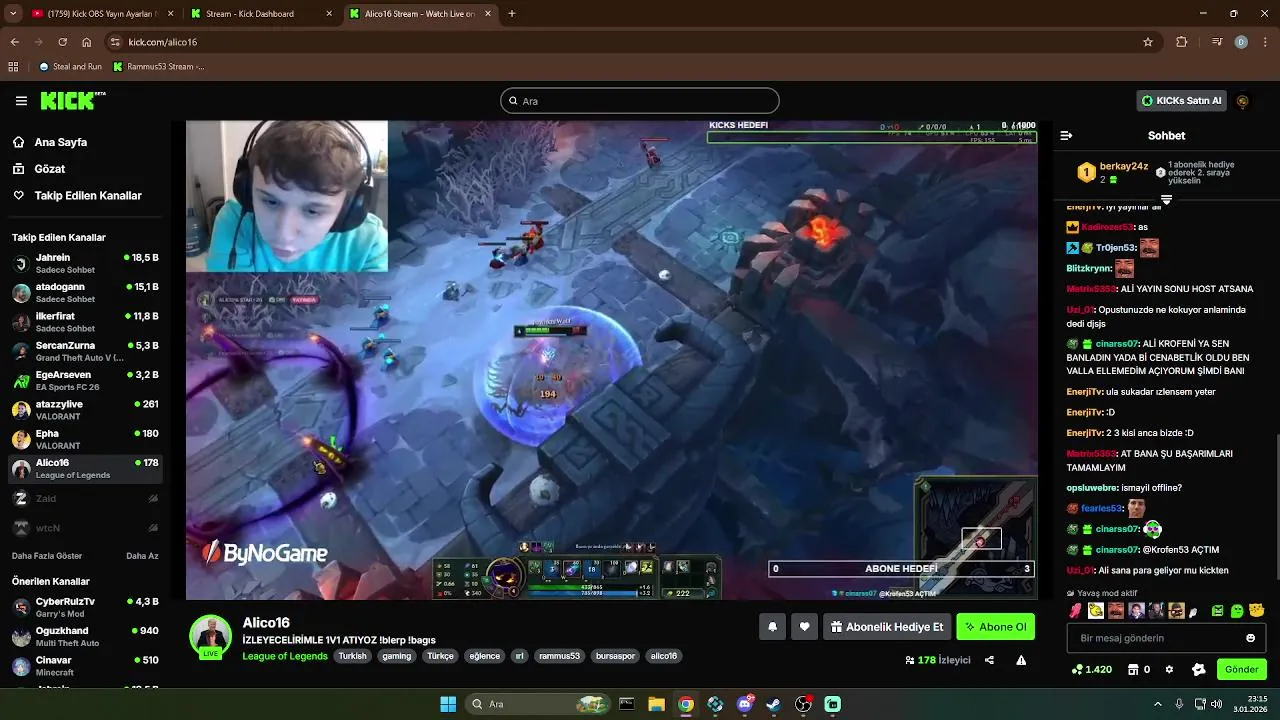Reload the kick.com page

[x=62, y=42]
